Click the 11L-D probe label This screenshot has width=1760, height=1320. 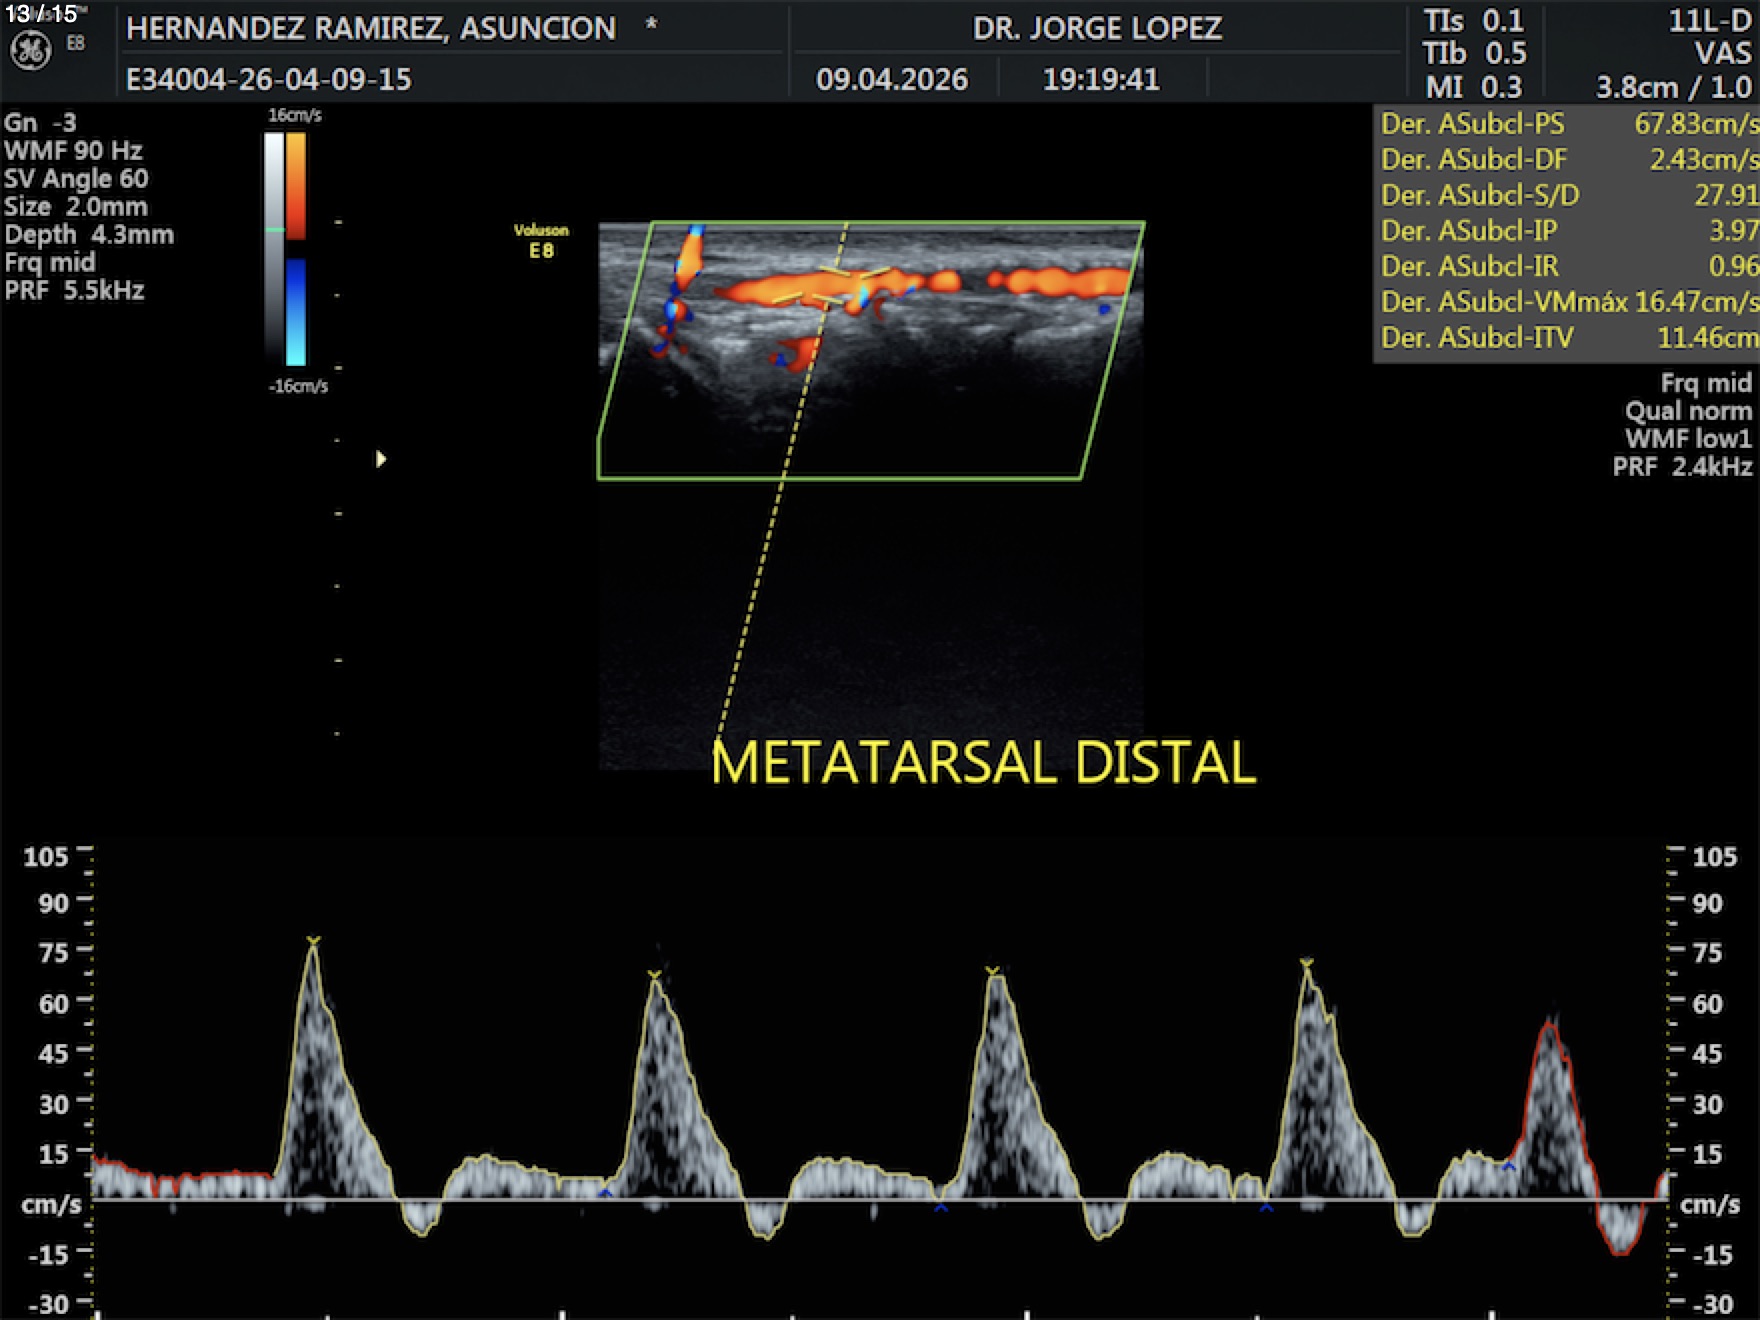(1709, 21)
